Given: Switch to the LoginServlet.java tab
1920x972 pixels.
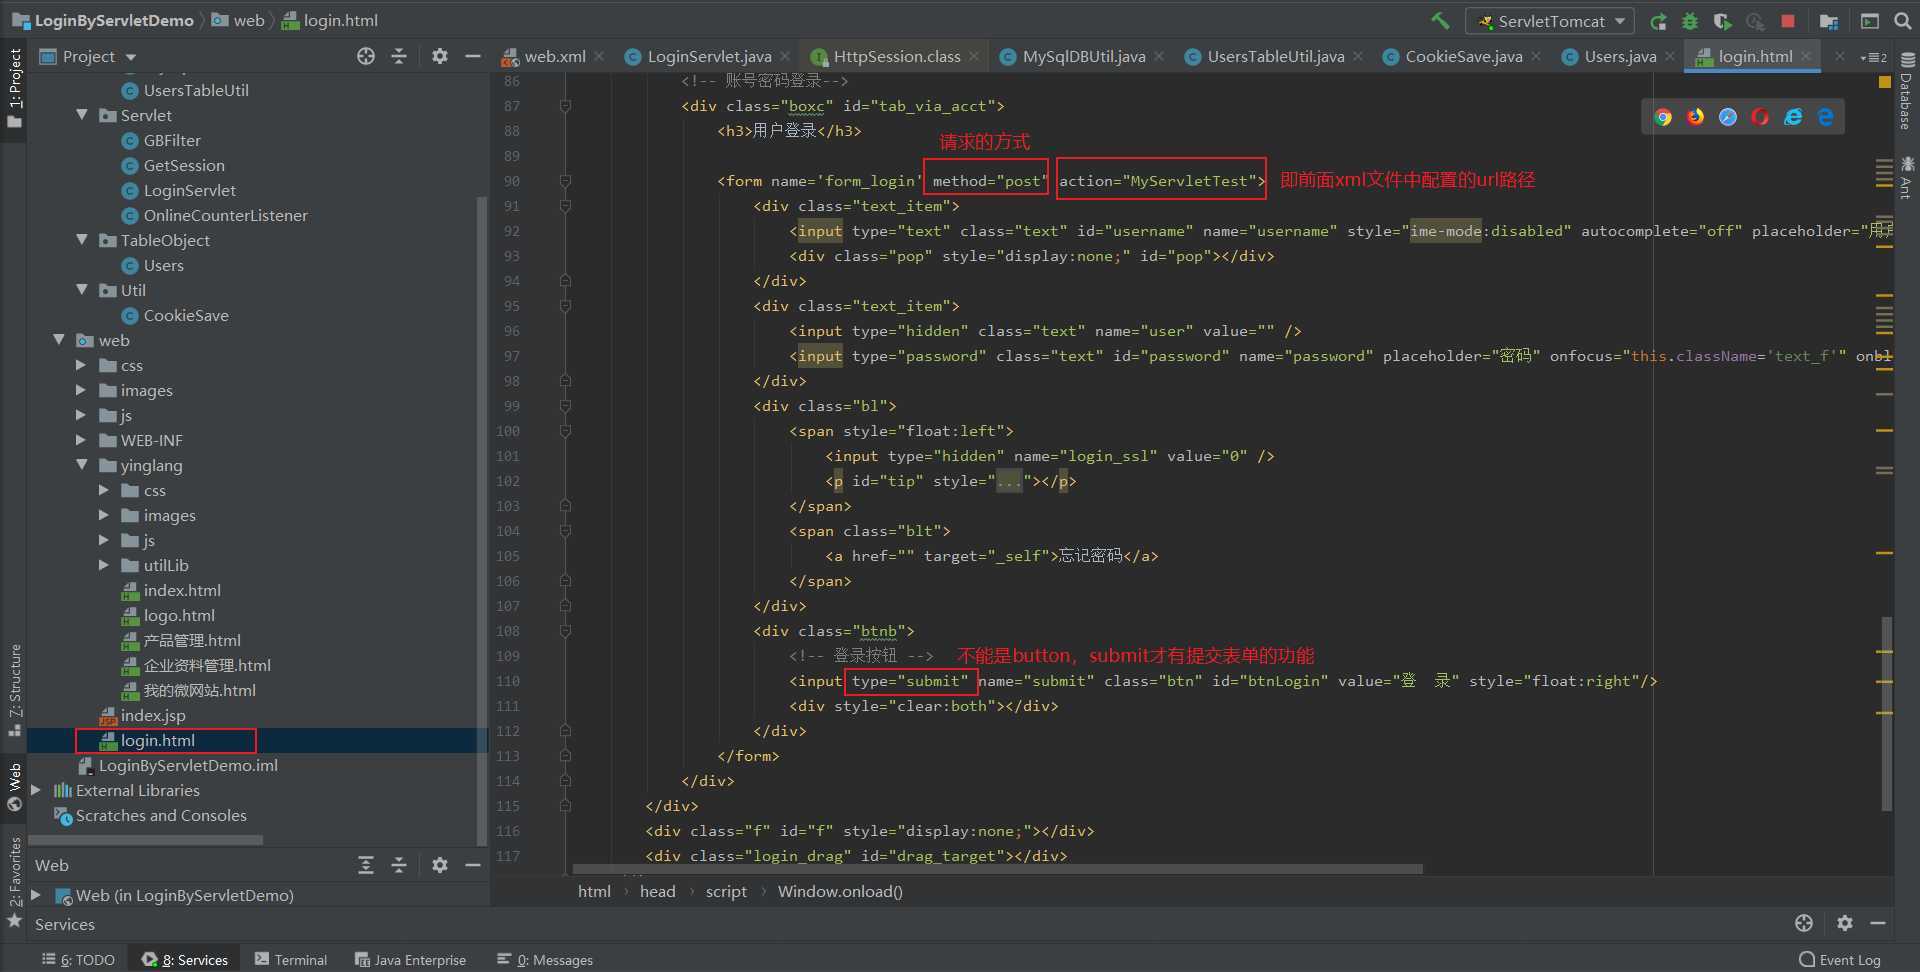Looking at the screenshot, I should [708, 57].
